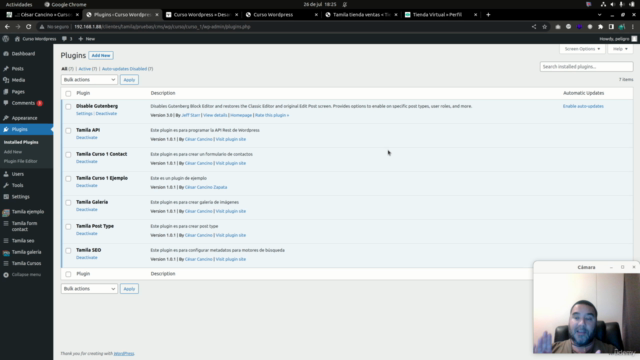Image resolution: width=640 pixels, height=360 pixels.
Task: Deactivate the Tamila API plugin
Action: point(87,138)
